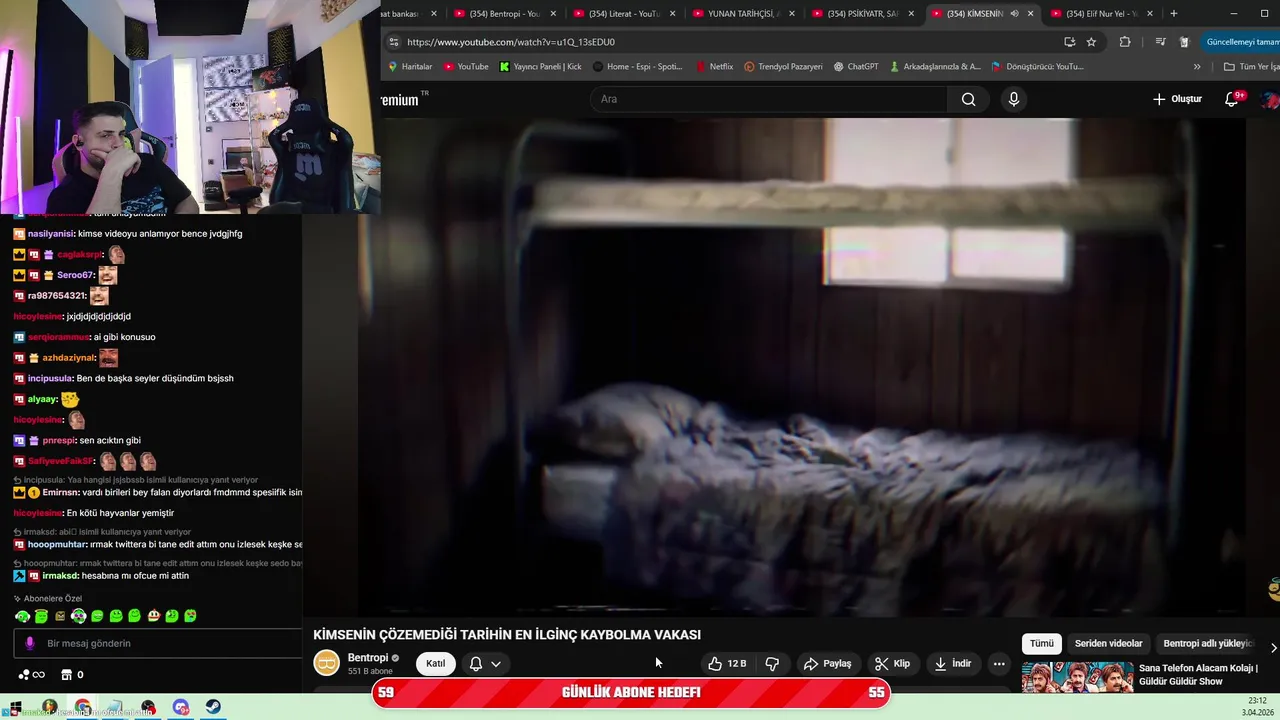Open Yayıncı Paneli | Kick bookmark
1280x720 pixels.
click(x=540, y=67)
